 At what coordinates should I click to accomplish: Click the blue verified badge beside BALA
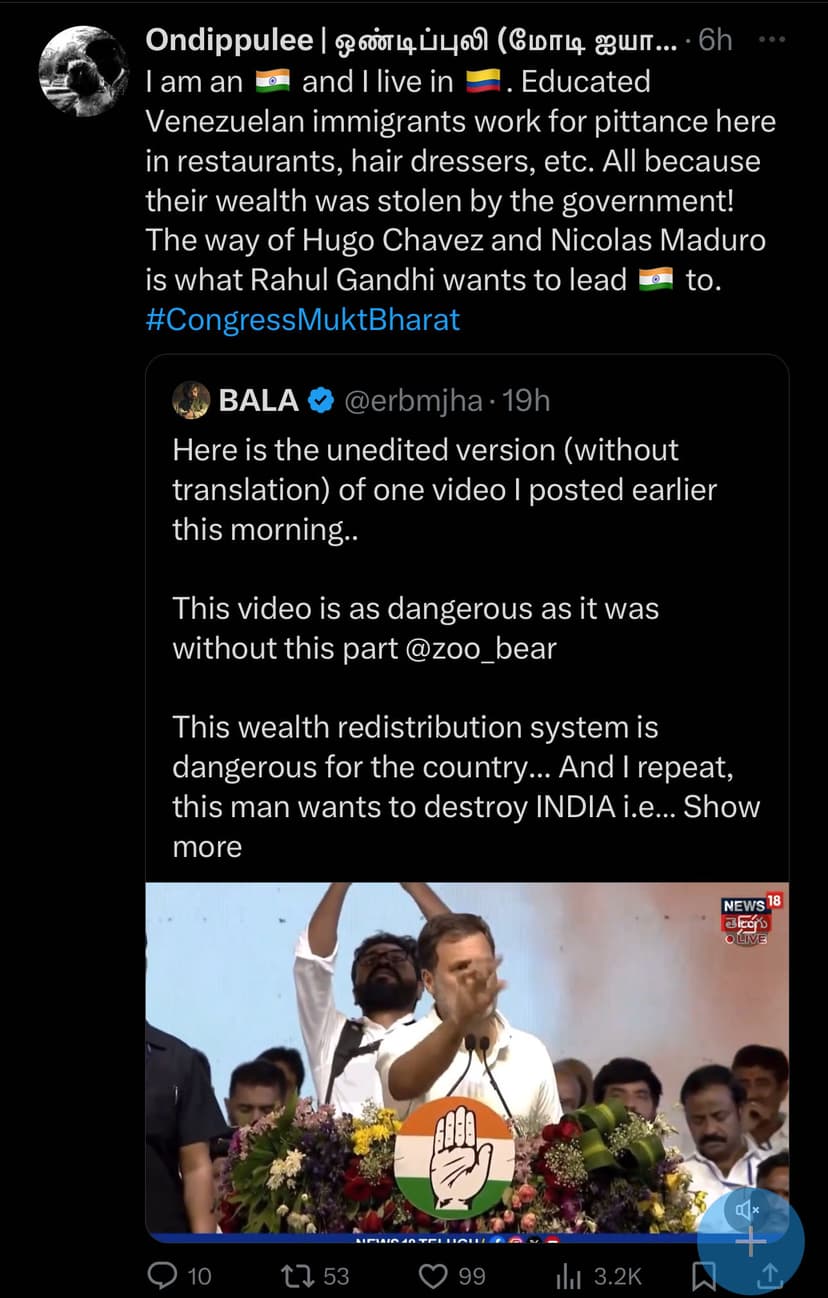pyautogui.click(x=320, y=401)
